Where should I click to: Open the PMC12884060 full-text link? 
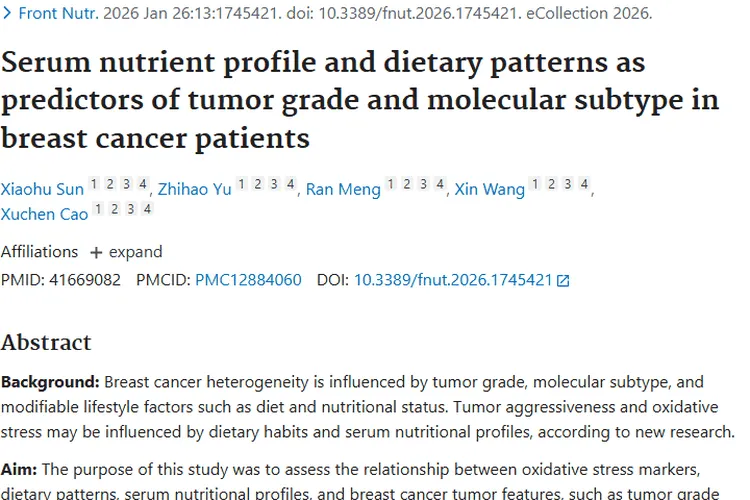pos(248,280)
